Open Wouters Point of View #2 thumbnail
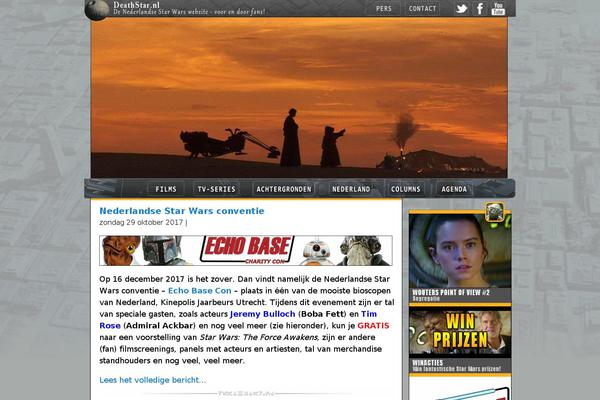The height and width of the screenshot is (400, 600). click(460, 251)
